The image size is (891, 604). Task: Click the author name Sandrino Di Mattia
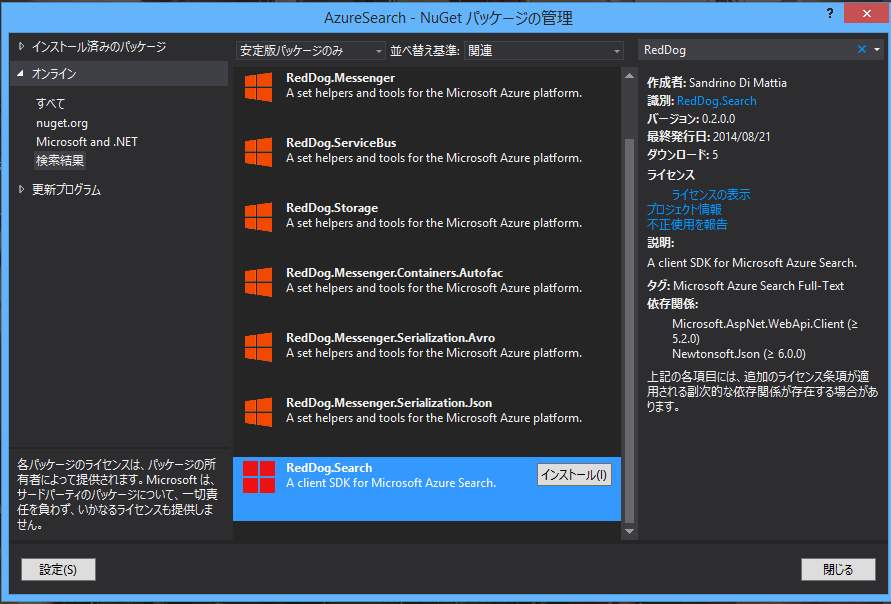pos(738,82)
